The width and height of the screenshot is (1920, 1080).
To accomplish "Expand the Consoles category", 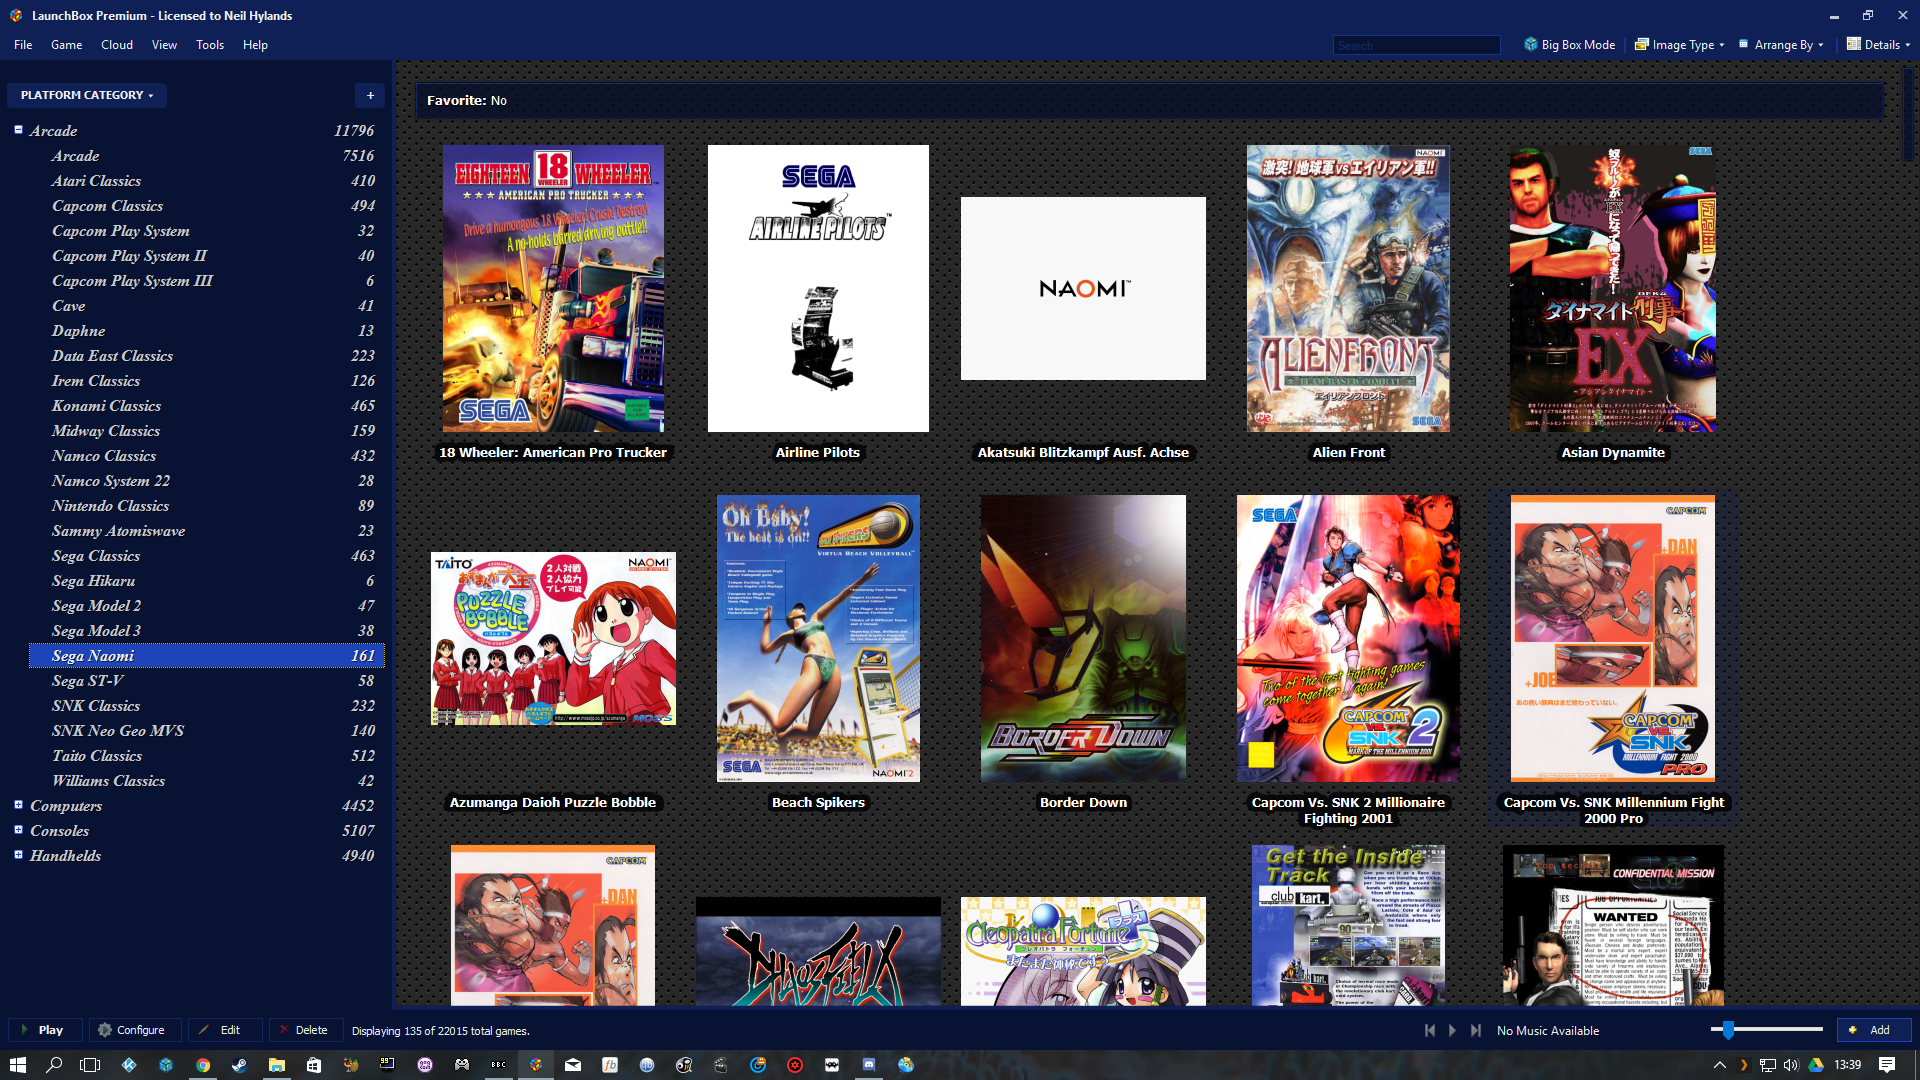I will click(18, 830).
